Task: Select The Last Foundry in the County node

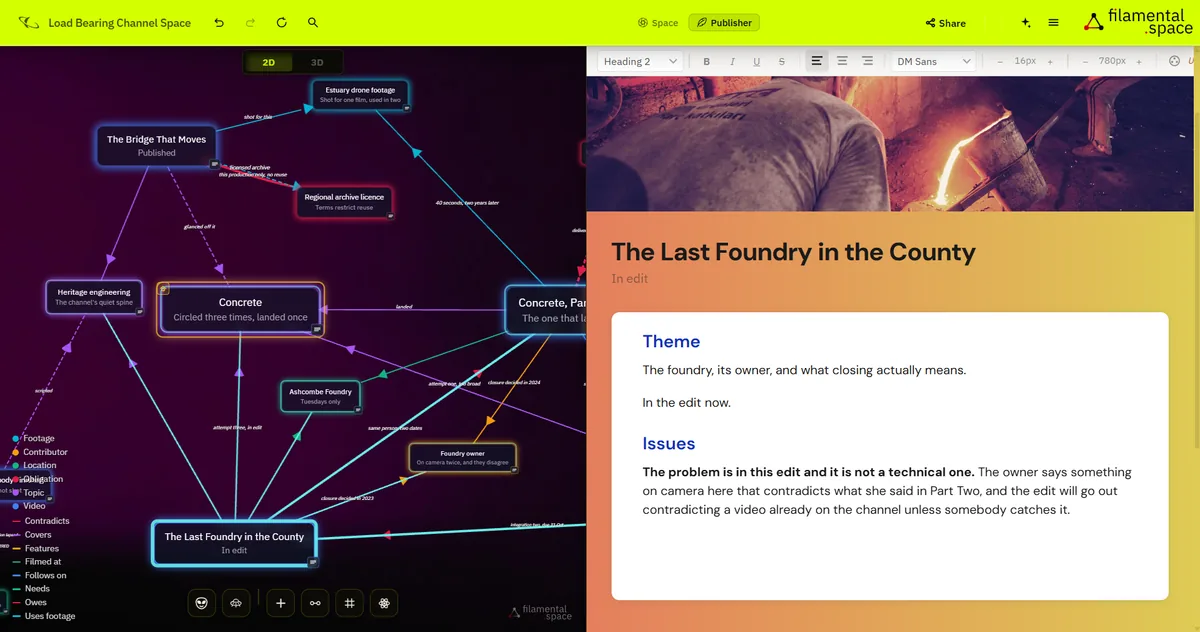Action: 234,543
